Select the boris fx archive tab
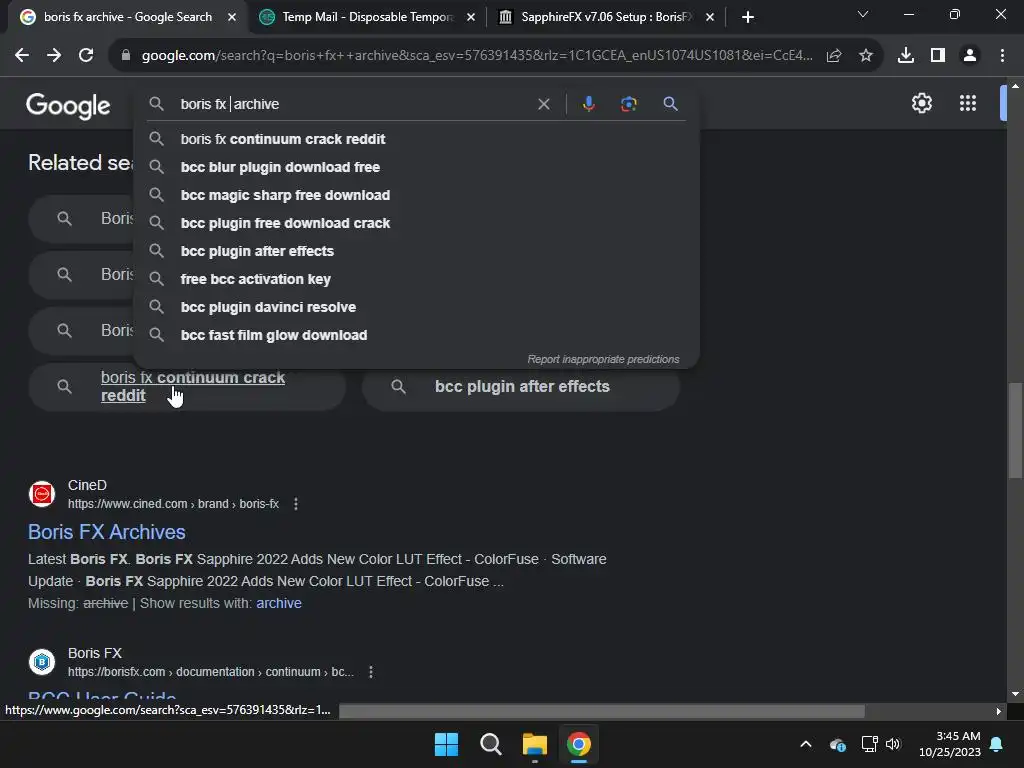 (128, 17)
